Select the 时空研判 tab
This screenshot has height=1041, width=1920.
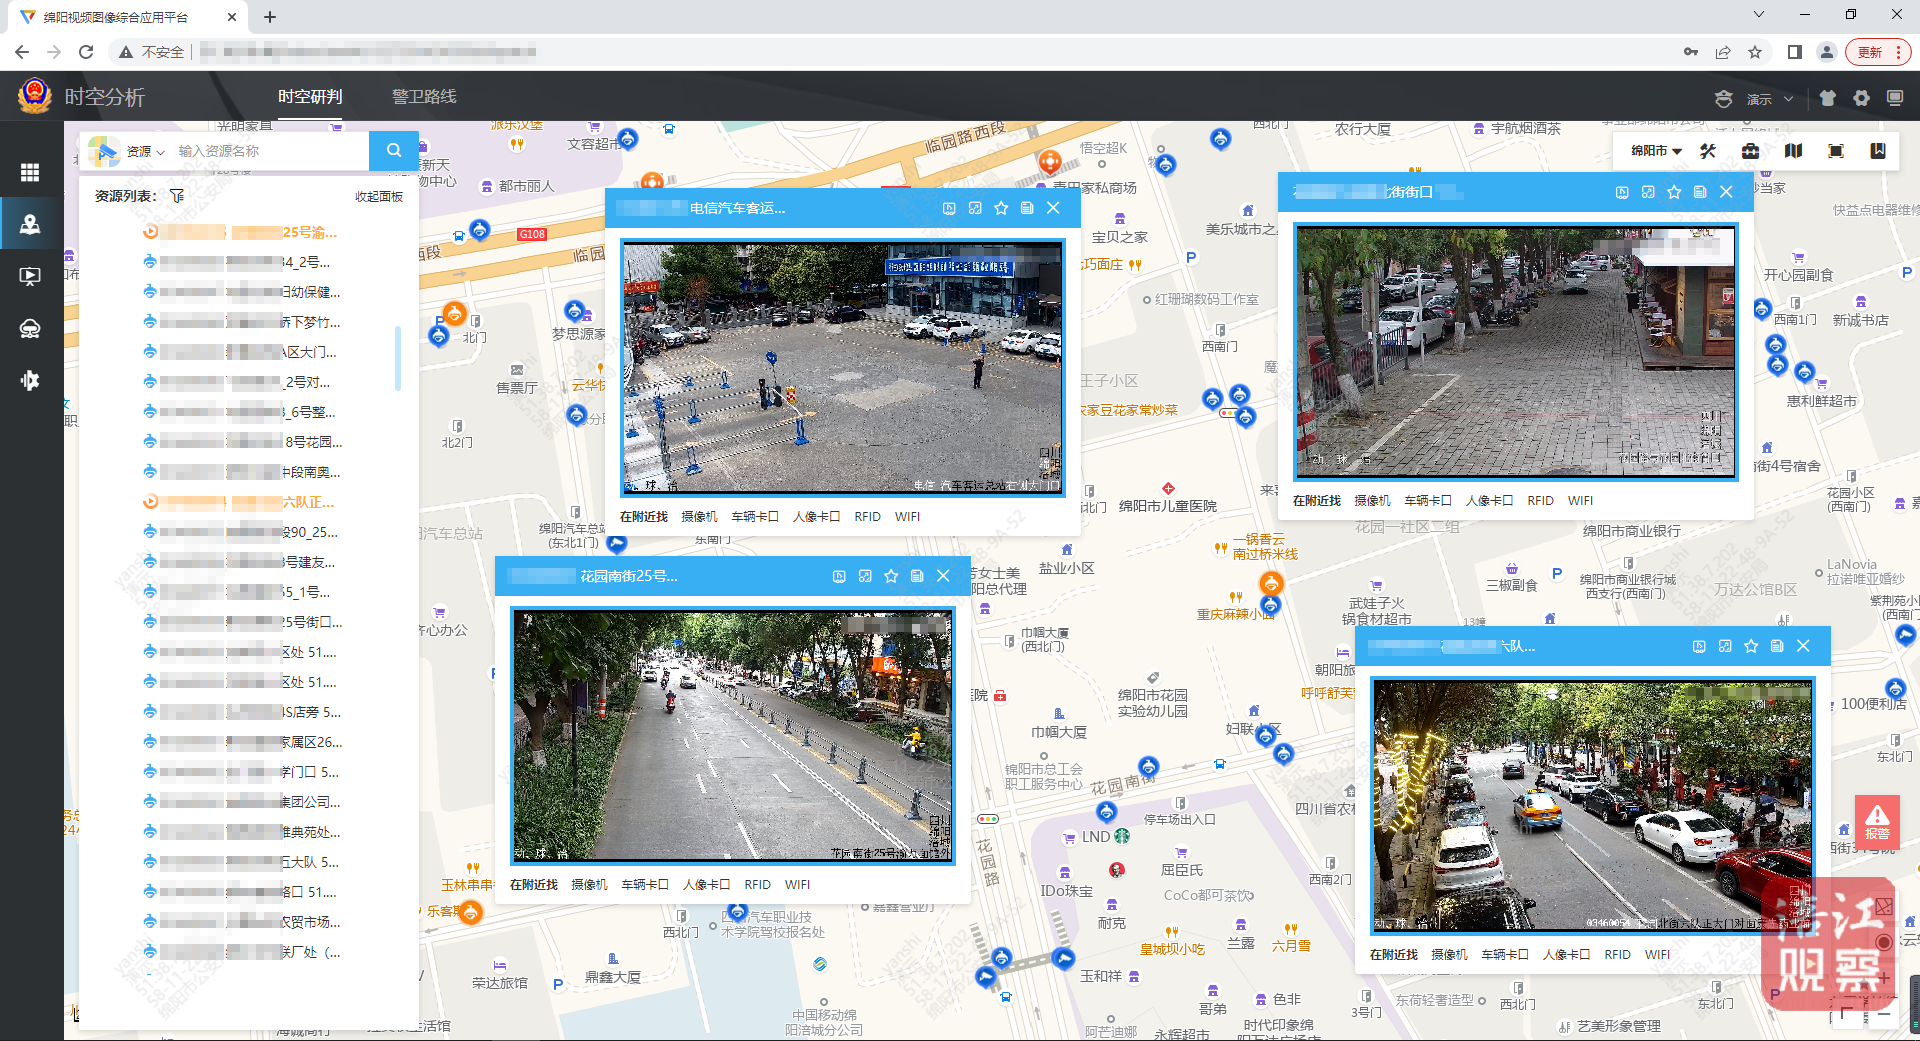point(310,97)
